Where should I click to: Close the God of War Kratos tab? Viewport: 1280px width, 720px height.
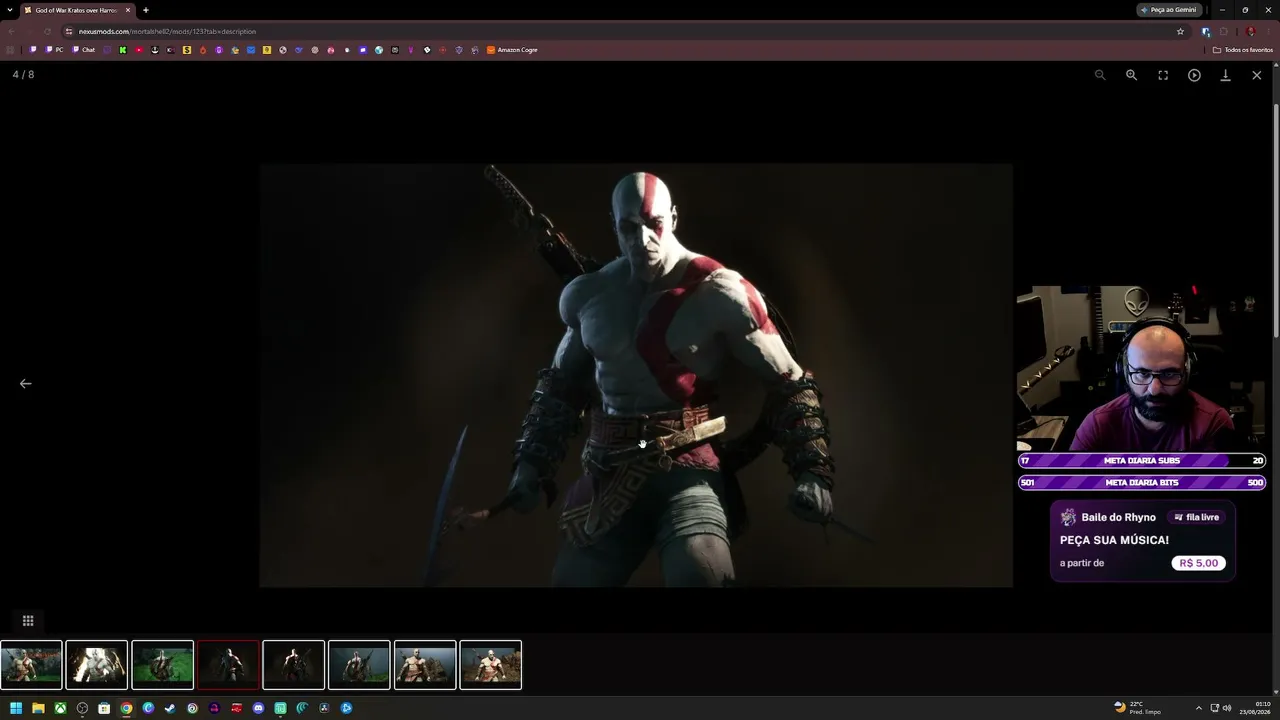pos(128,10)
